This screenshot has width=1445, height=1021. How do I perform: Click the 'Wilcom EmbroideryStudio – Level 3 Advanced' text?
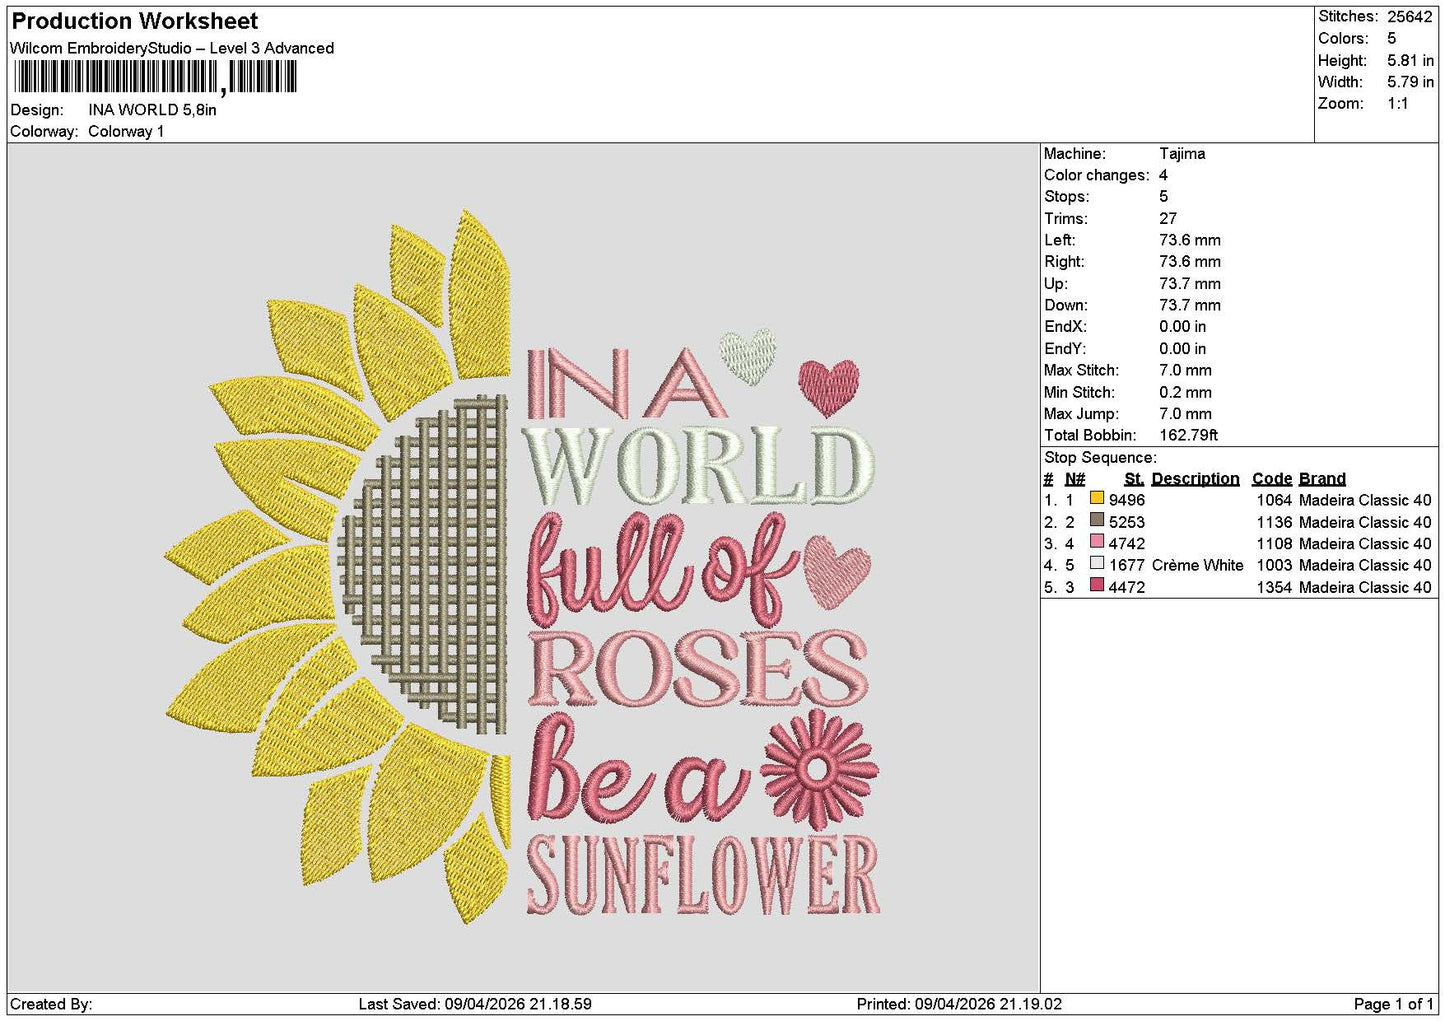172,48
